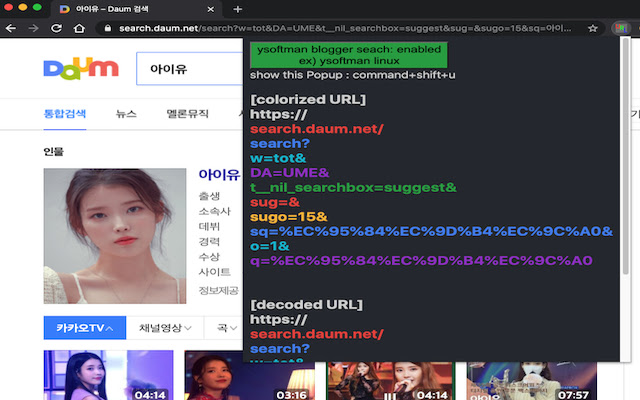The image size is (640, 400).
Task: Open the browser home page icon
Action: [79, 28]
